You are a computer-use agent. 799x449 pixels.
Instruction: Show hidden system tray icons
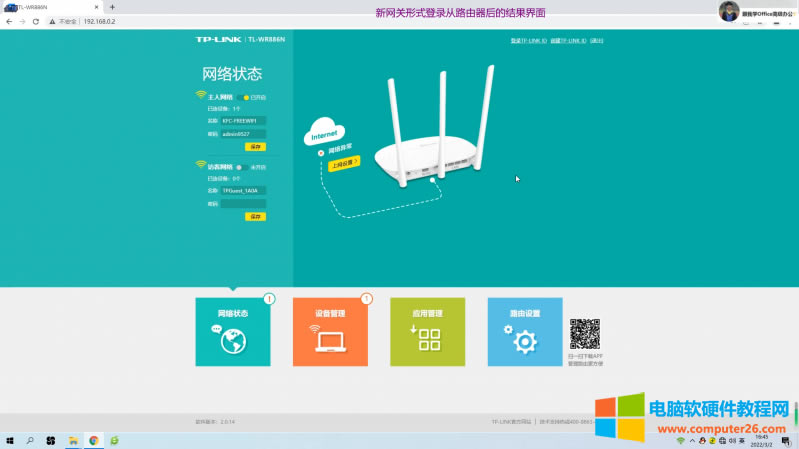(x=692, y=441)
